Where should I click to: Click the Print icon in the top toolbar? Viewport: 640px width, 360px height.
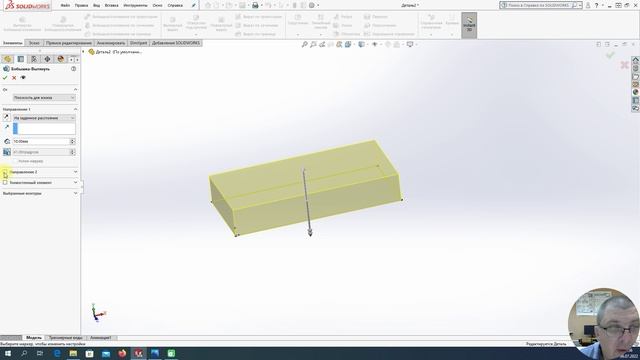(x=255, y=6)
